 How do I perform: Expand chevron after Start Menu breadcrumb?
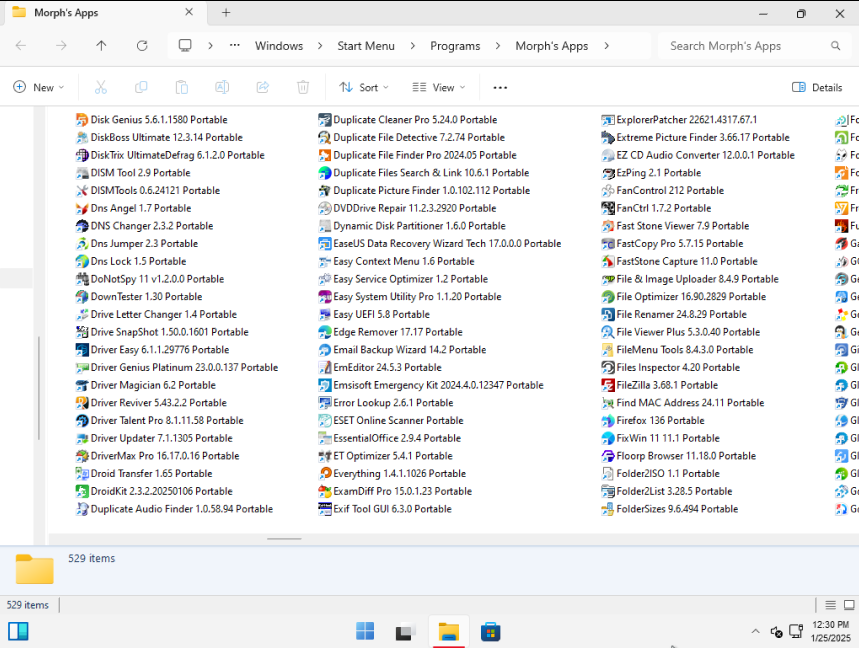click(413, 46)
